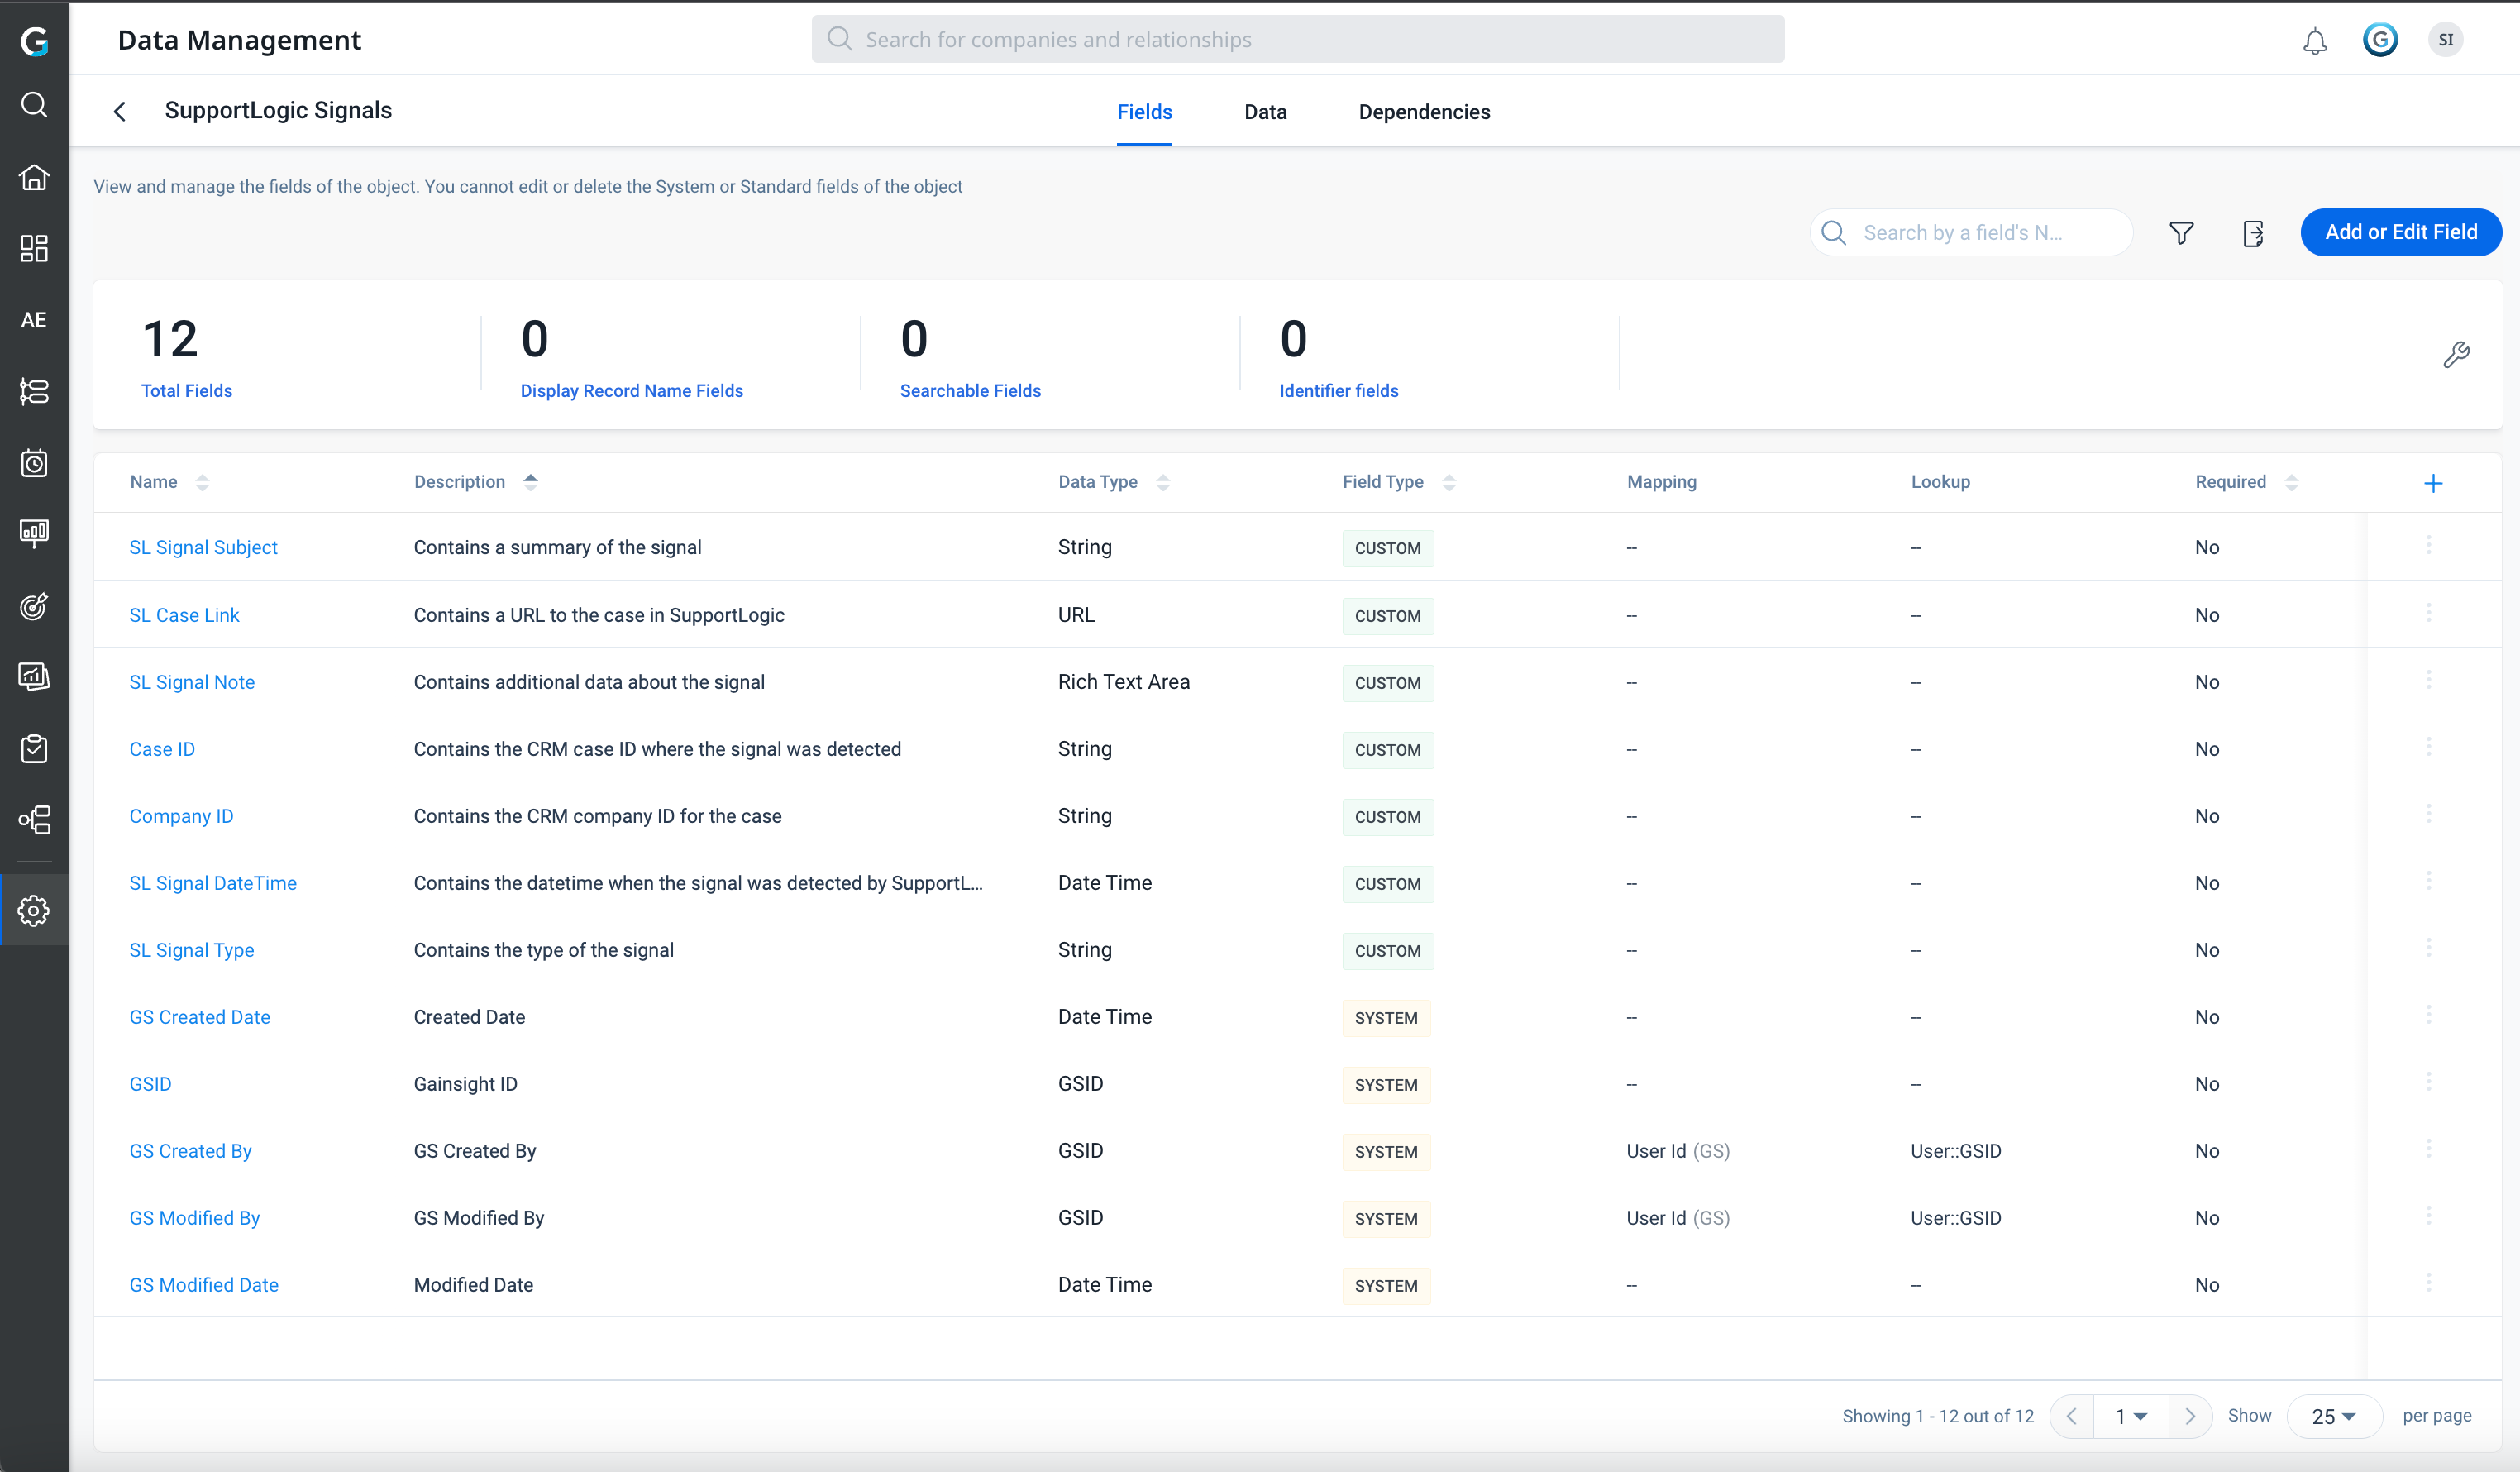Switch to the Data tab
The width and height of the screenshot is (2520, 1472).
coord(1265,112)
